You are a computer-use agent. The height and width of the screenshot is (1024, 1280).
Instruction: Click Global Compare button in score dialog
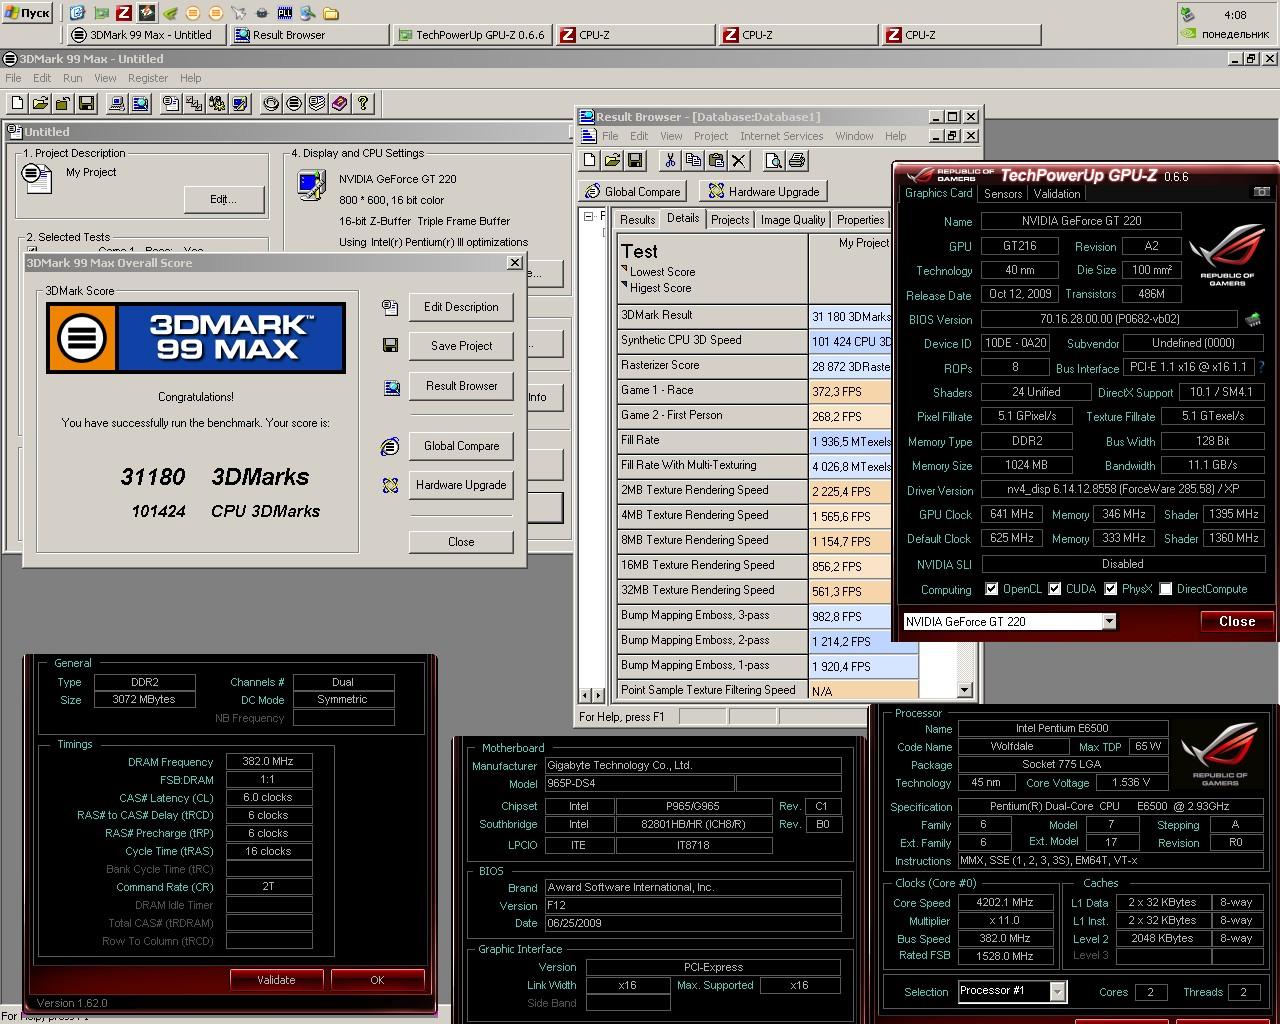point(461,446)
